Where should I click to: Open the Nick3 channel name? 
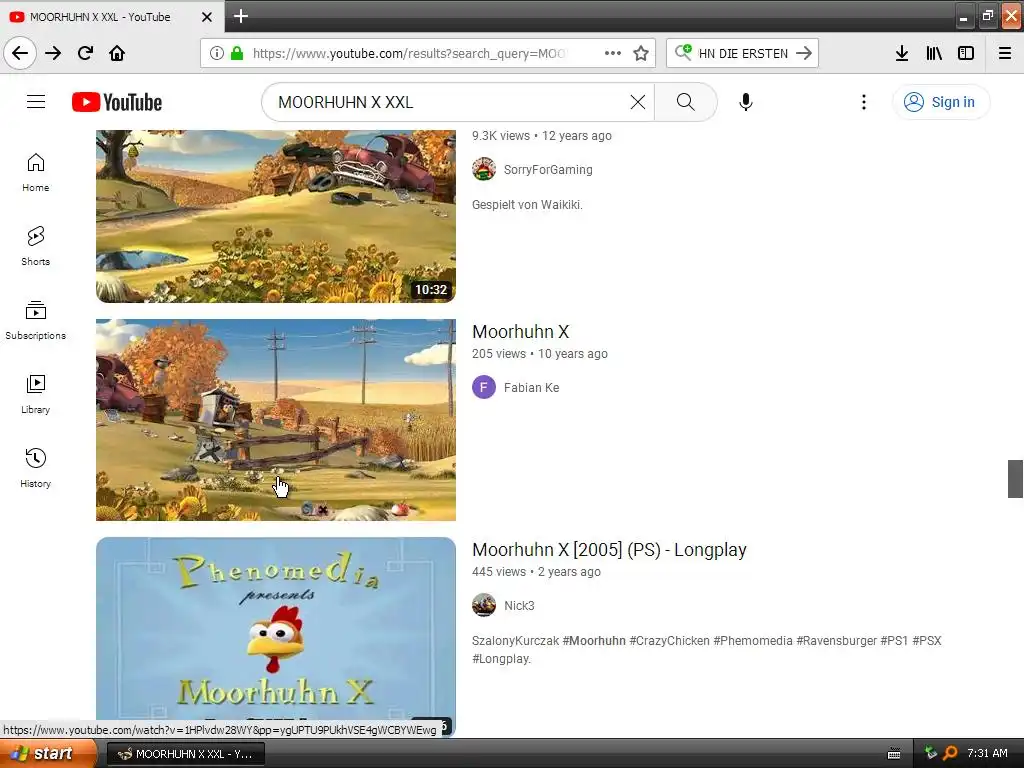click(x=519, y=605)
